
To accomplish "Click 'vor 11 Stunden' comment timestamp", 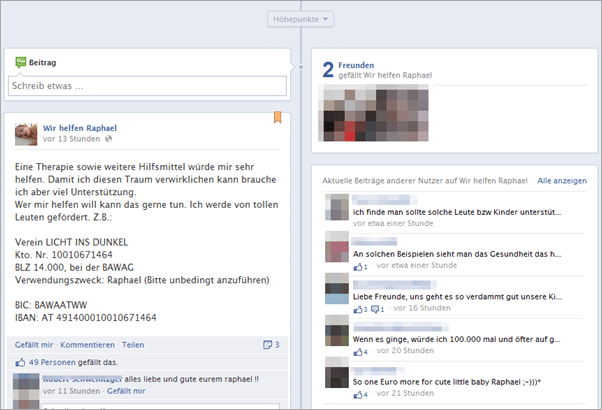I will (x=71, y=391).
